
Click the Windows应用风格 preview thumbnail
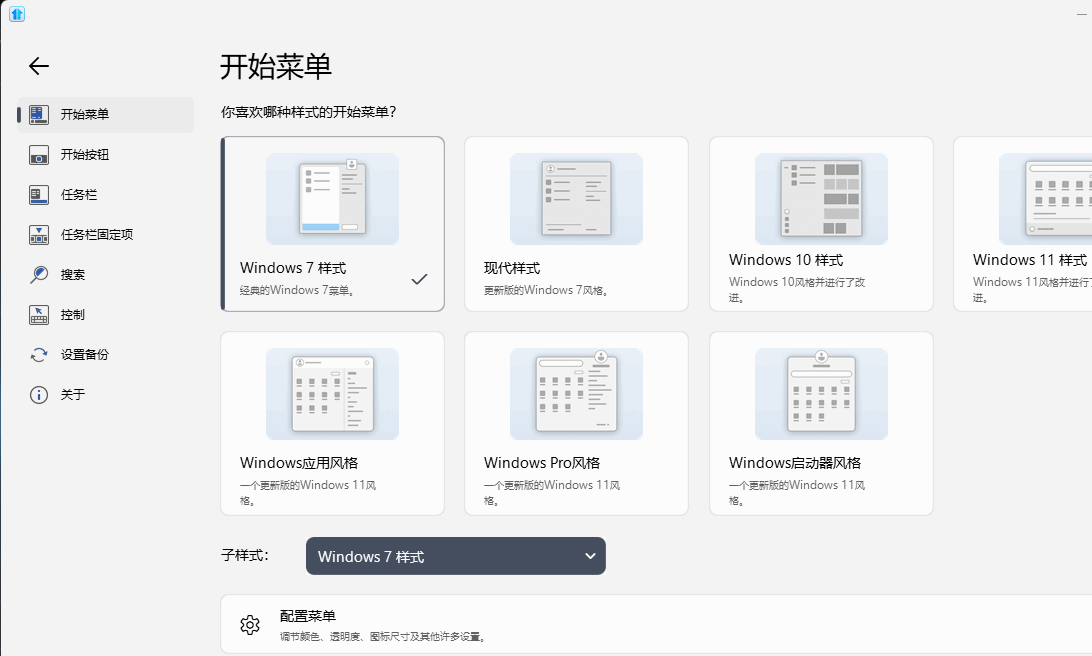332,393
